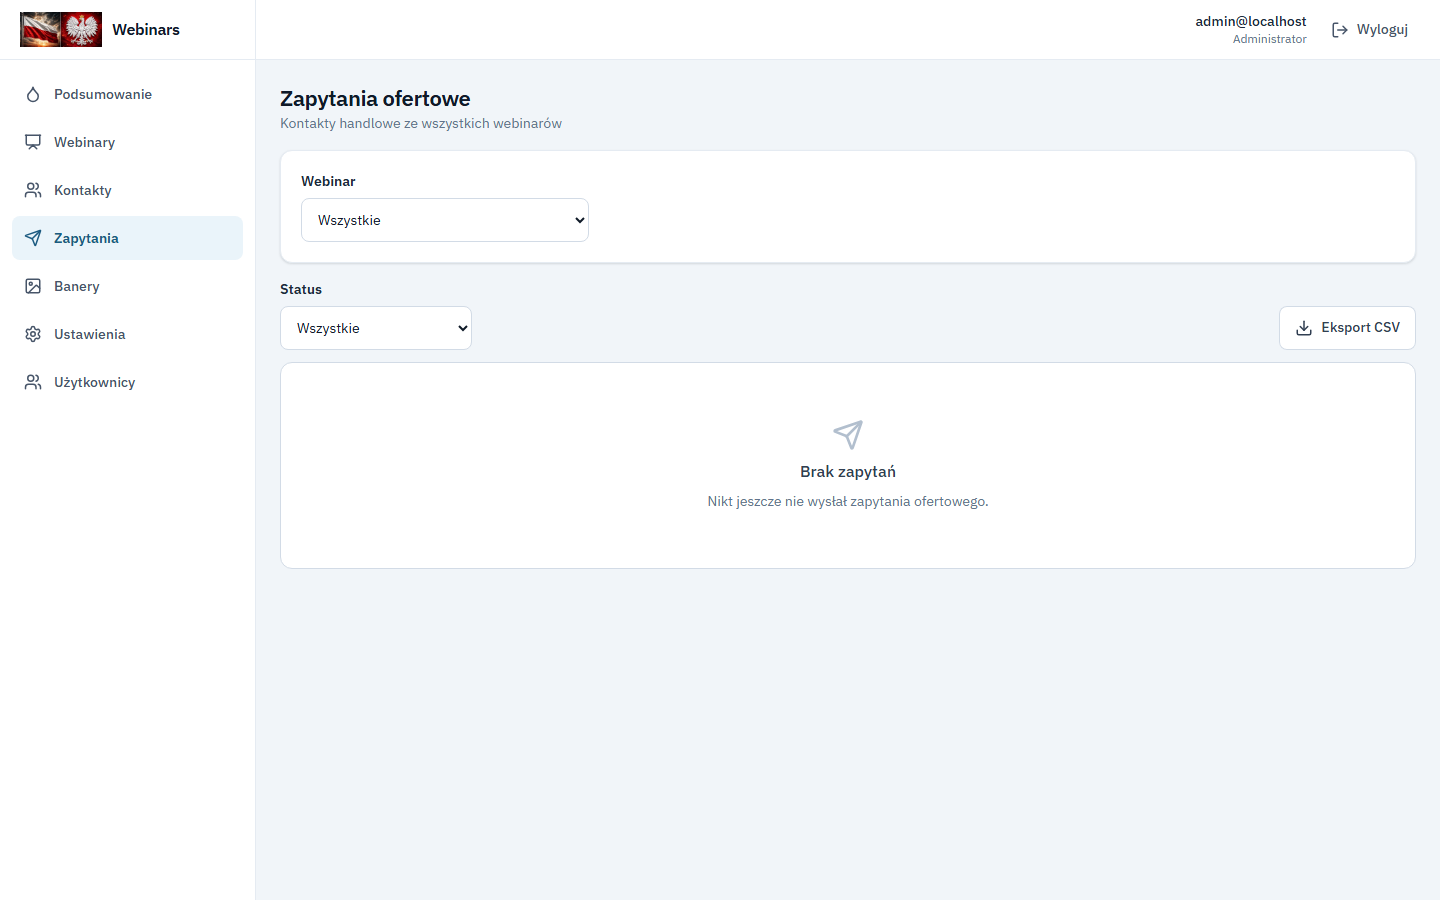Click the Polish flag logo image
The image size is (1440, 900).
[x=61, y=30]
